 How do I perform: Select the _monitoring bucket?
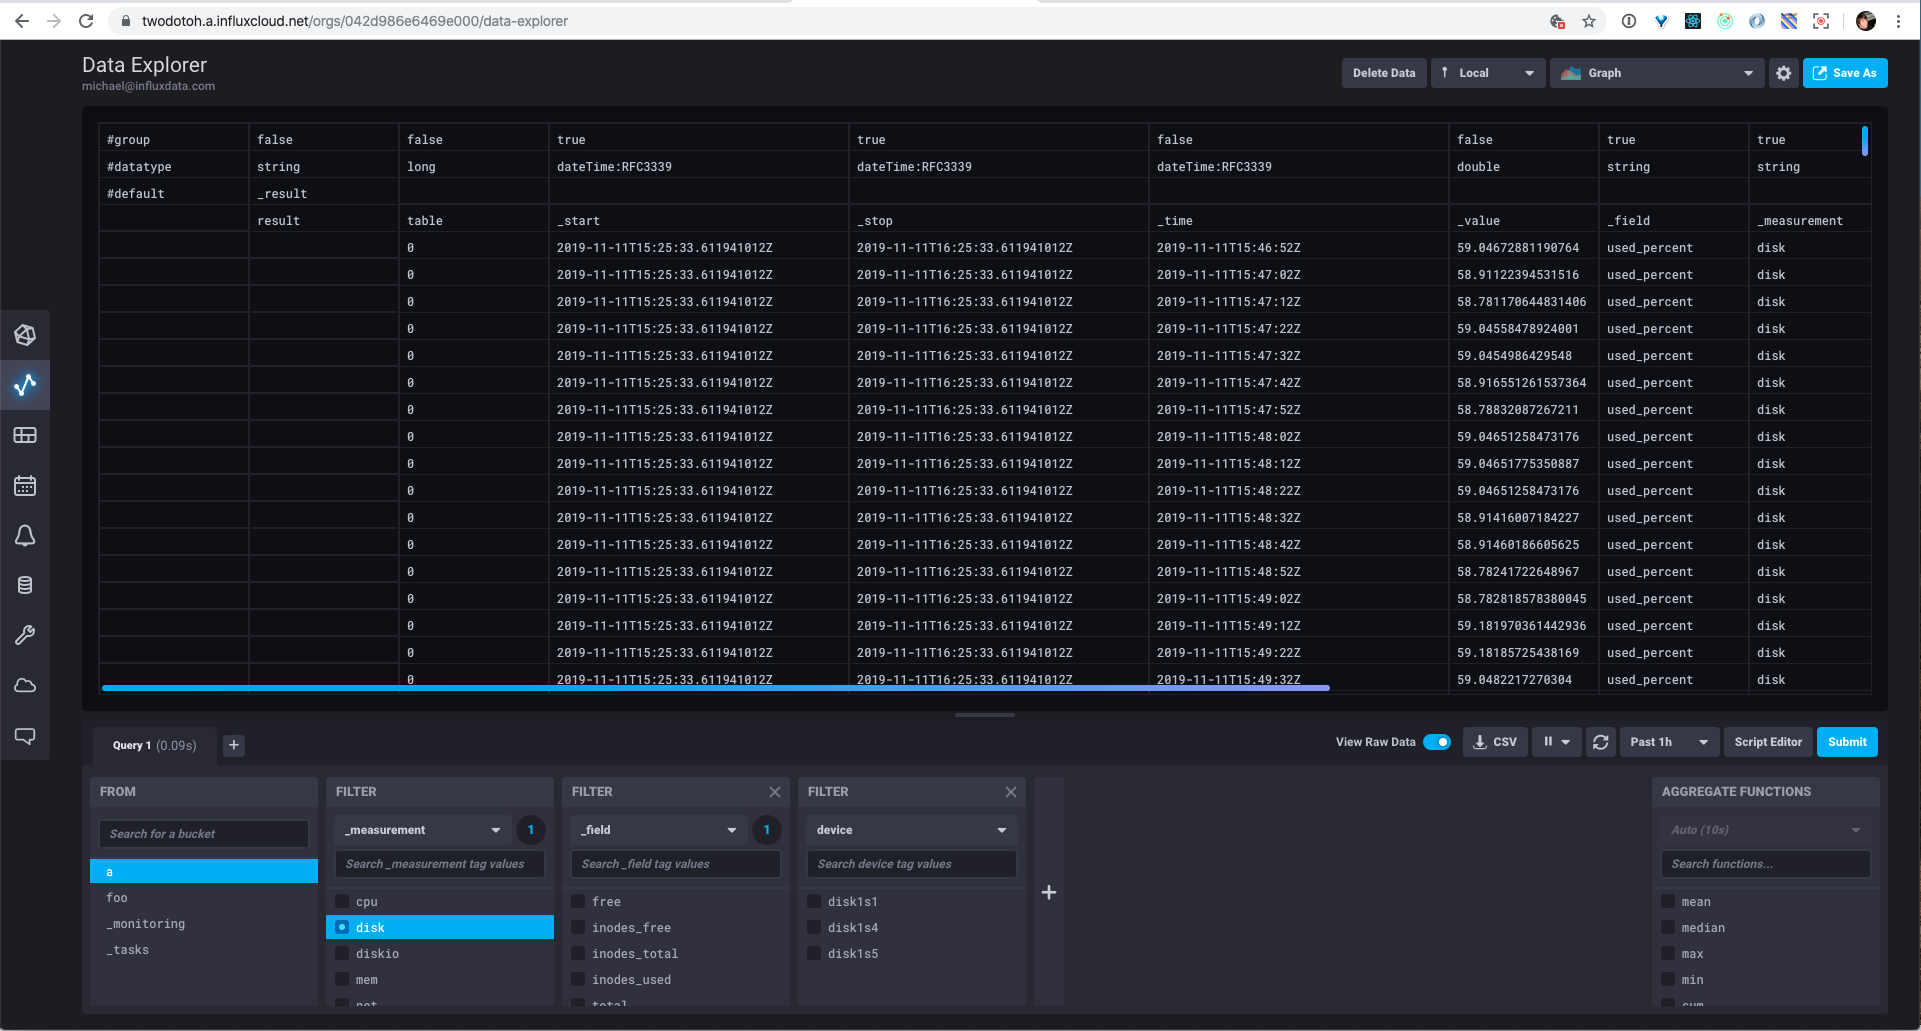click(x=204, y=923)
